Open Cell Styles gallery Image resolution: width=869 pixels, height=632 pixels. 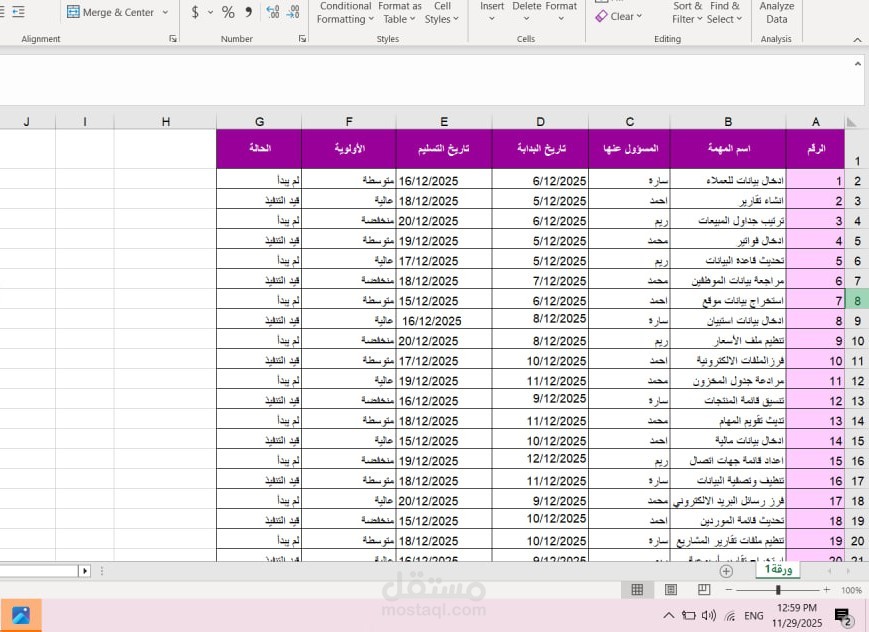tap(442, 13)
